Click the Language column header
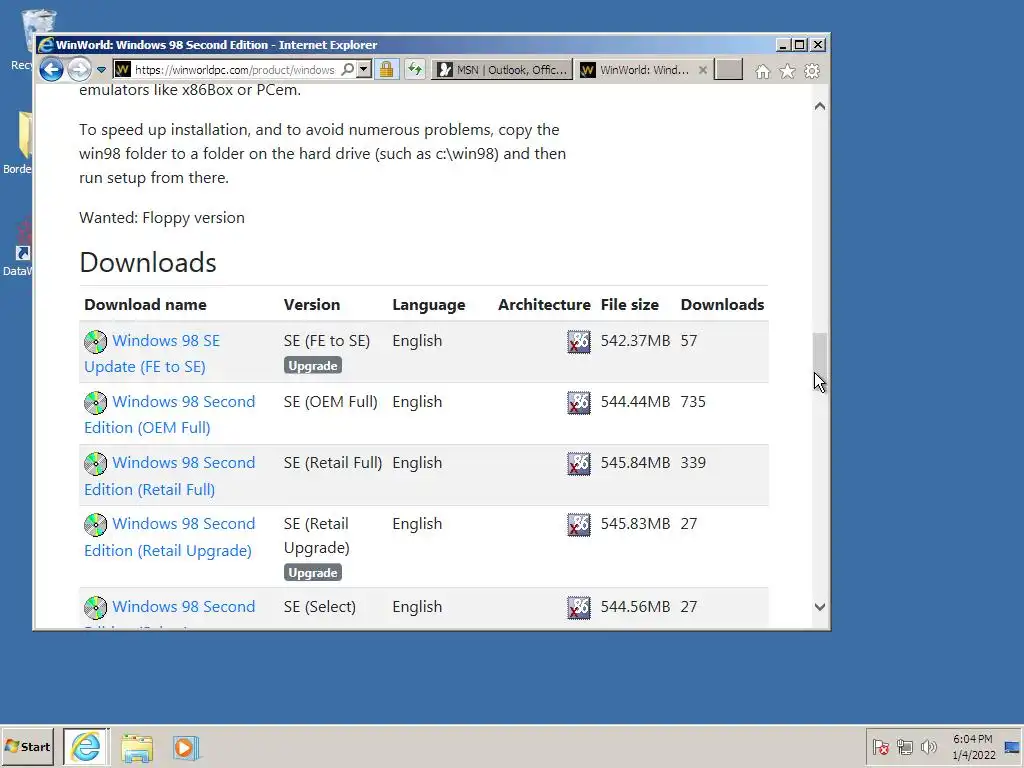The height and width of the screenshot is (768, 1024). 428,305
